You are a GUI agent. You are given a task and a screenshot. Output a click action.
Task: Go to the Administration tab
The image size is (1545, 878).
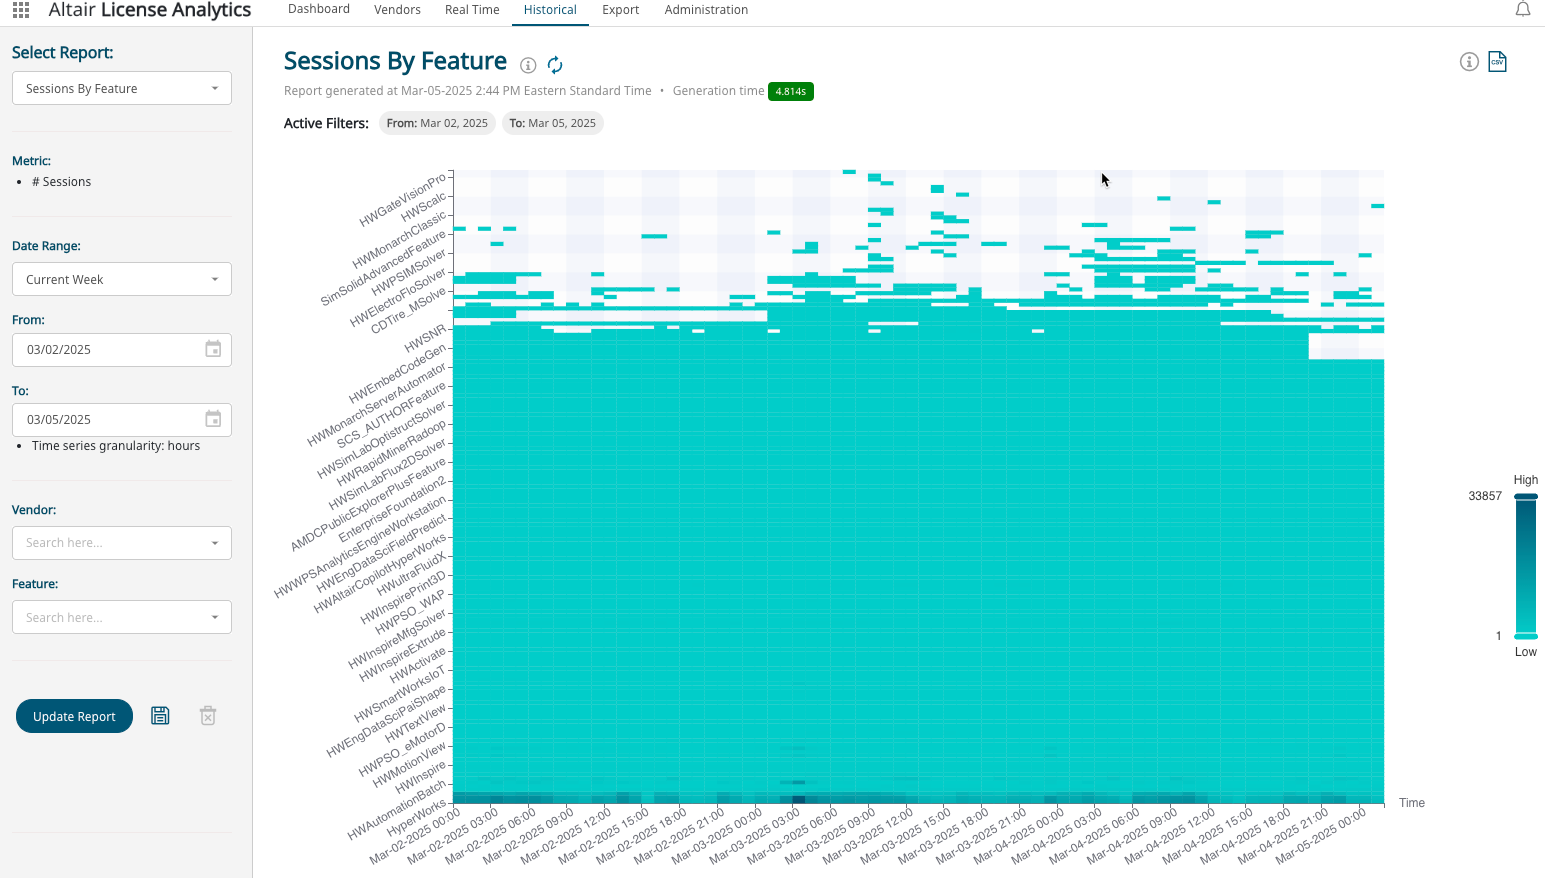pos(706,10)
